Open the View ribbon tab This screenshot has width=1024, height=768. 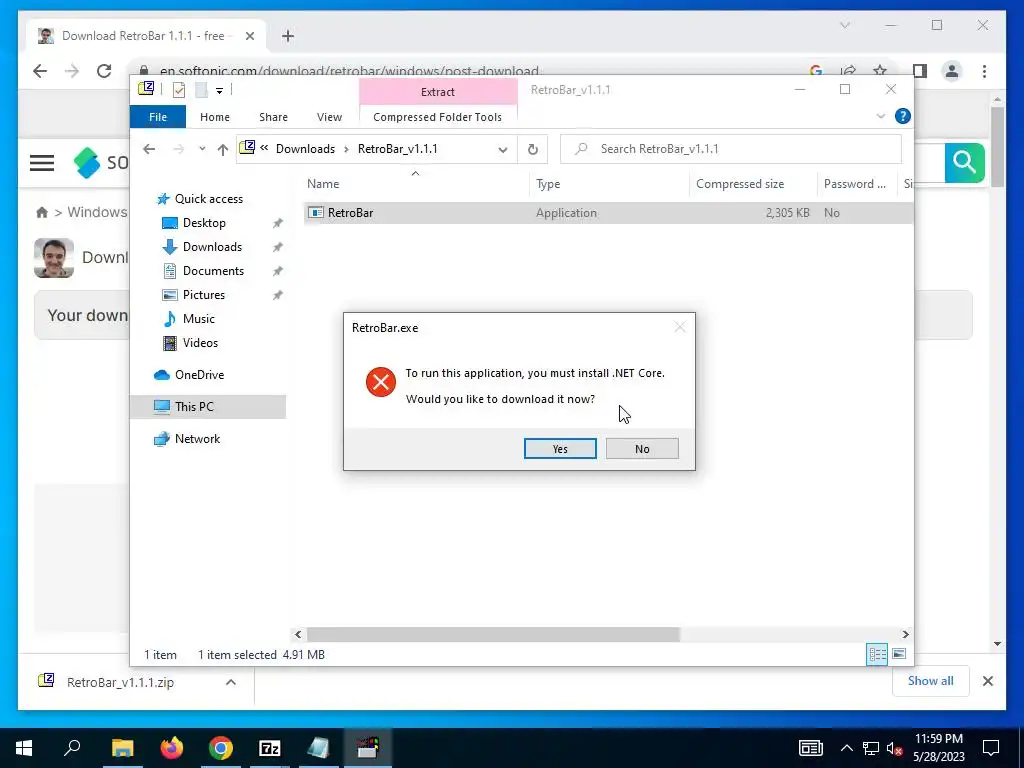coord(329,117)
